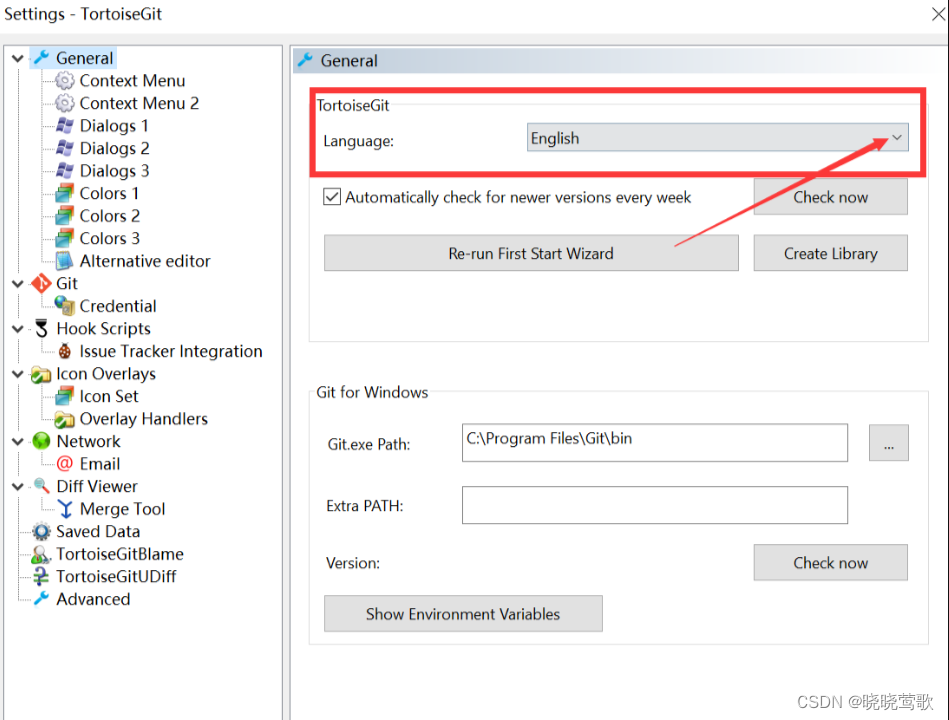Click Check now beside Version label
This screenshot has width=949, height=720.
[x=830, y=563]
